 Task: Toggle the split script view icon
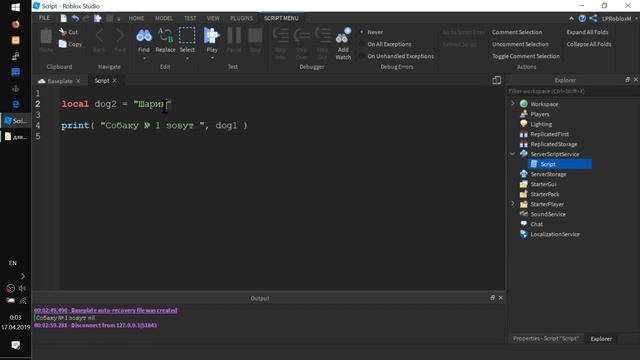click(496, 80)
